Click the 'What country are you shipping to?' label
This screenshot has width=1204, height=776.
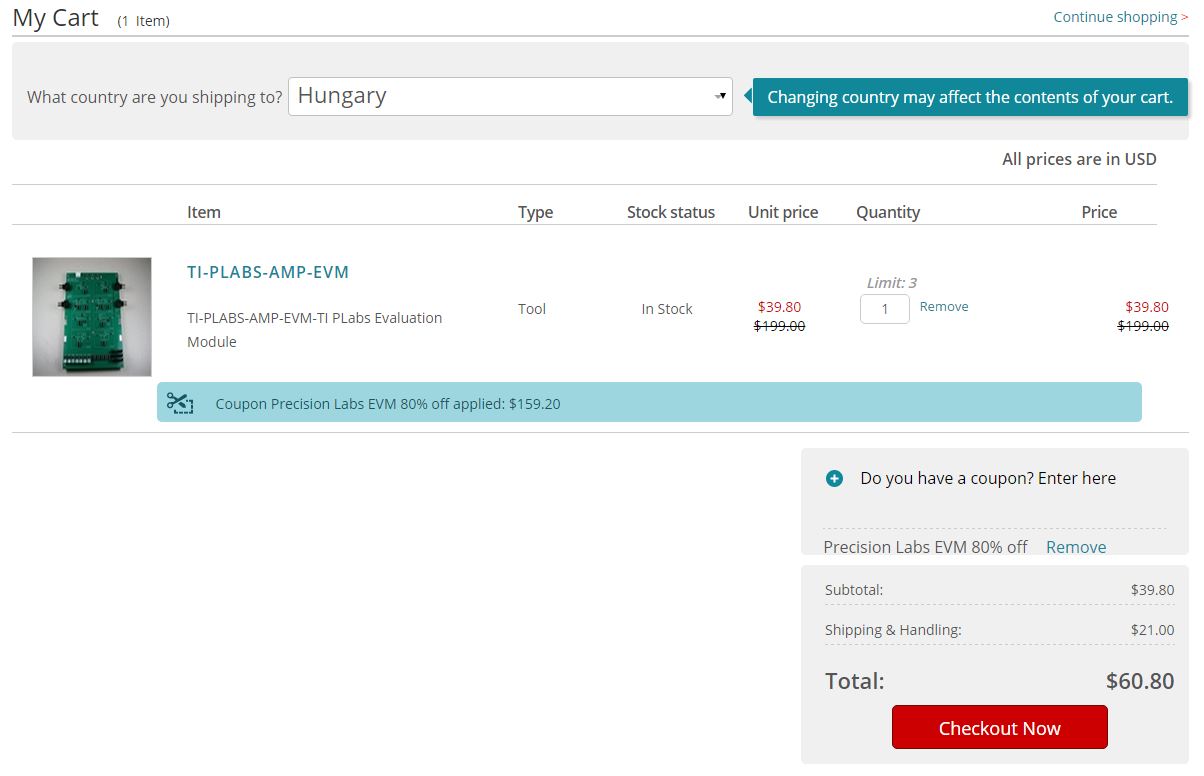click(155, 97)
